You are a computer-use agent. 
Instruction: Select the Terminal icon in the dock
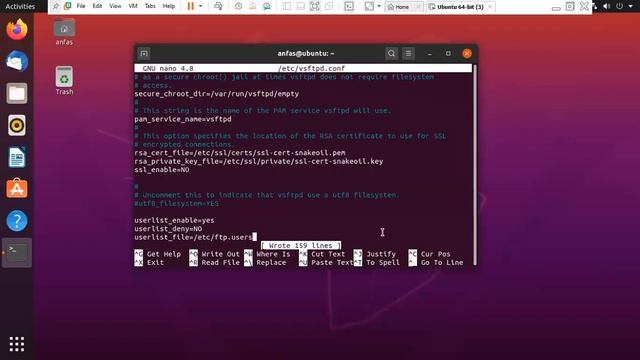17,253
